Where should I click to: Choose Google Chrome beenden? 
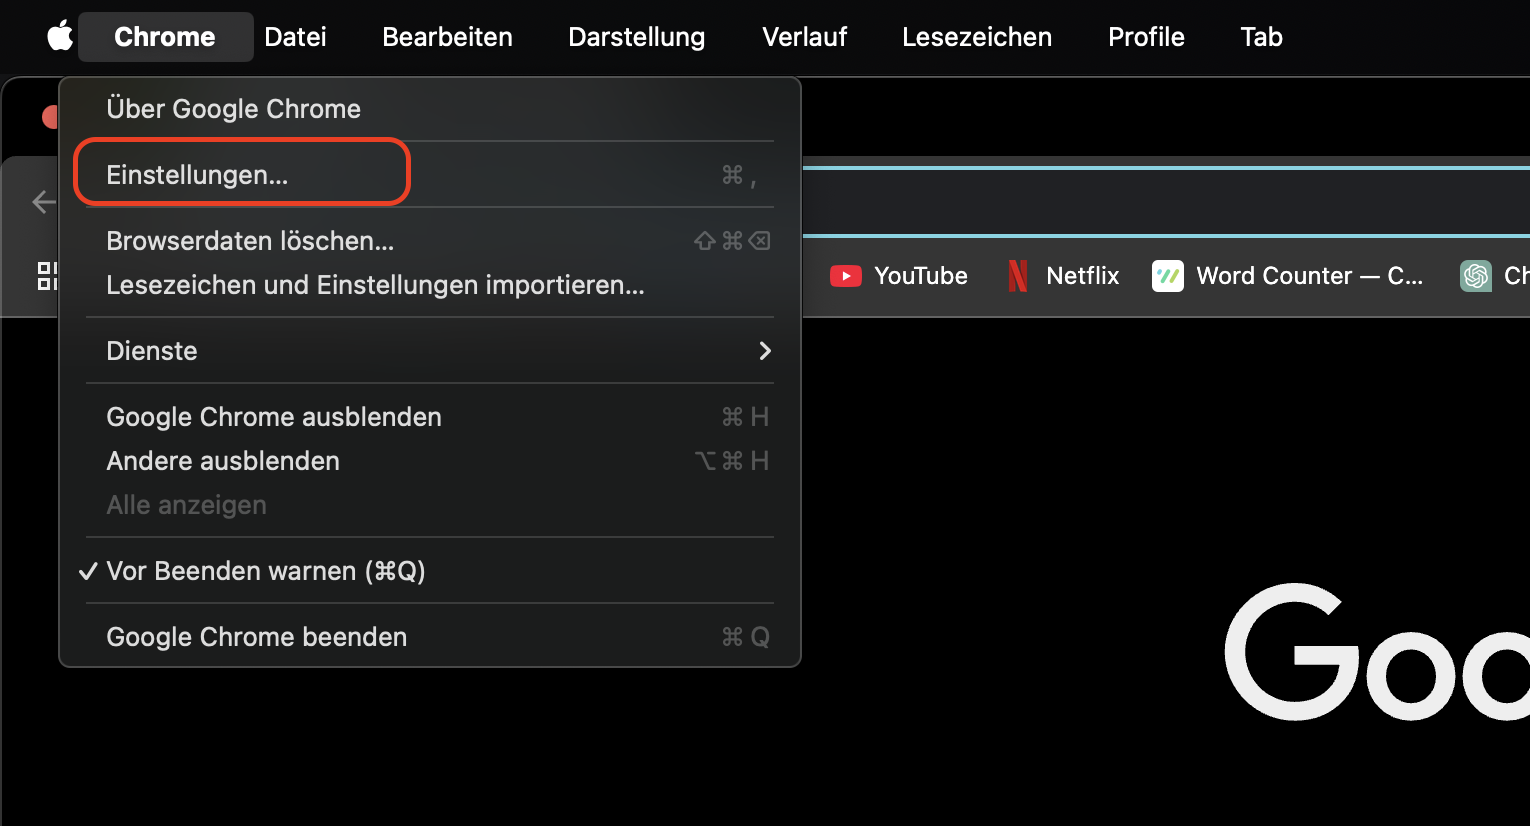(256, 636)
